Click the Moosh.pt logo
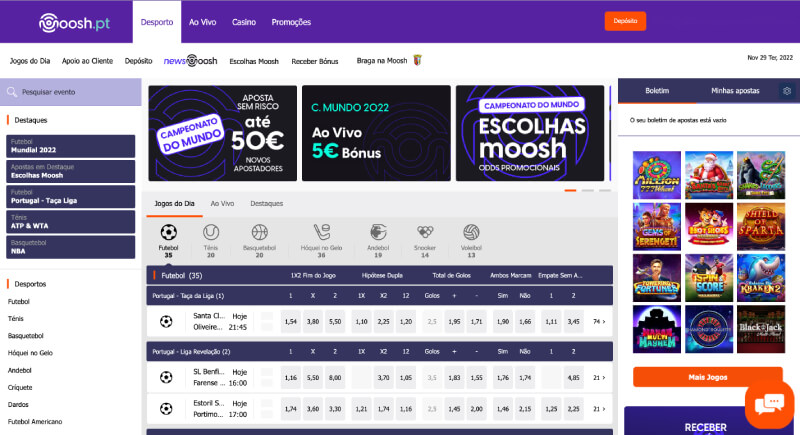Screen dimensions: 800x435 point(74,22)
